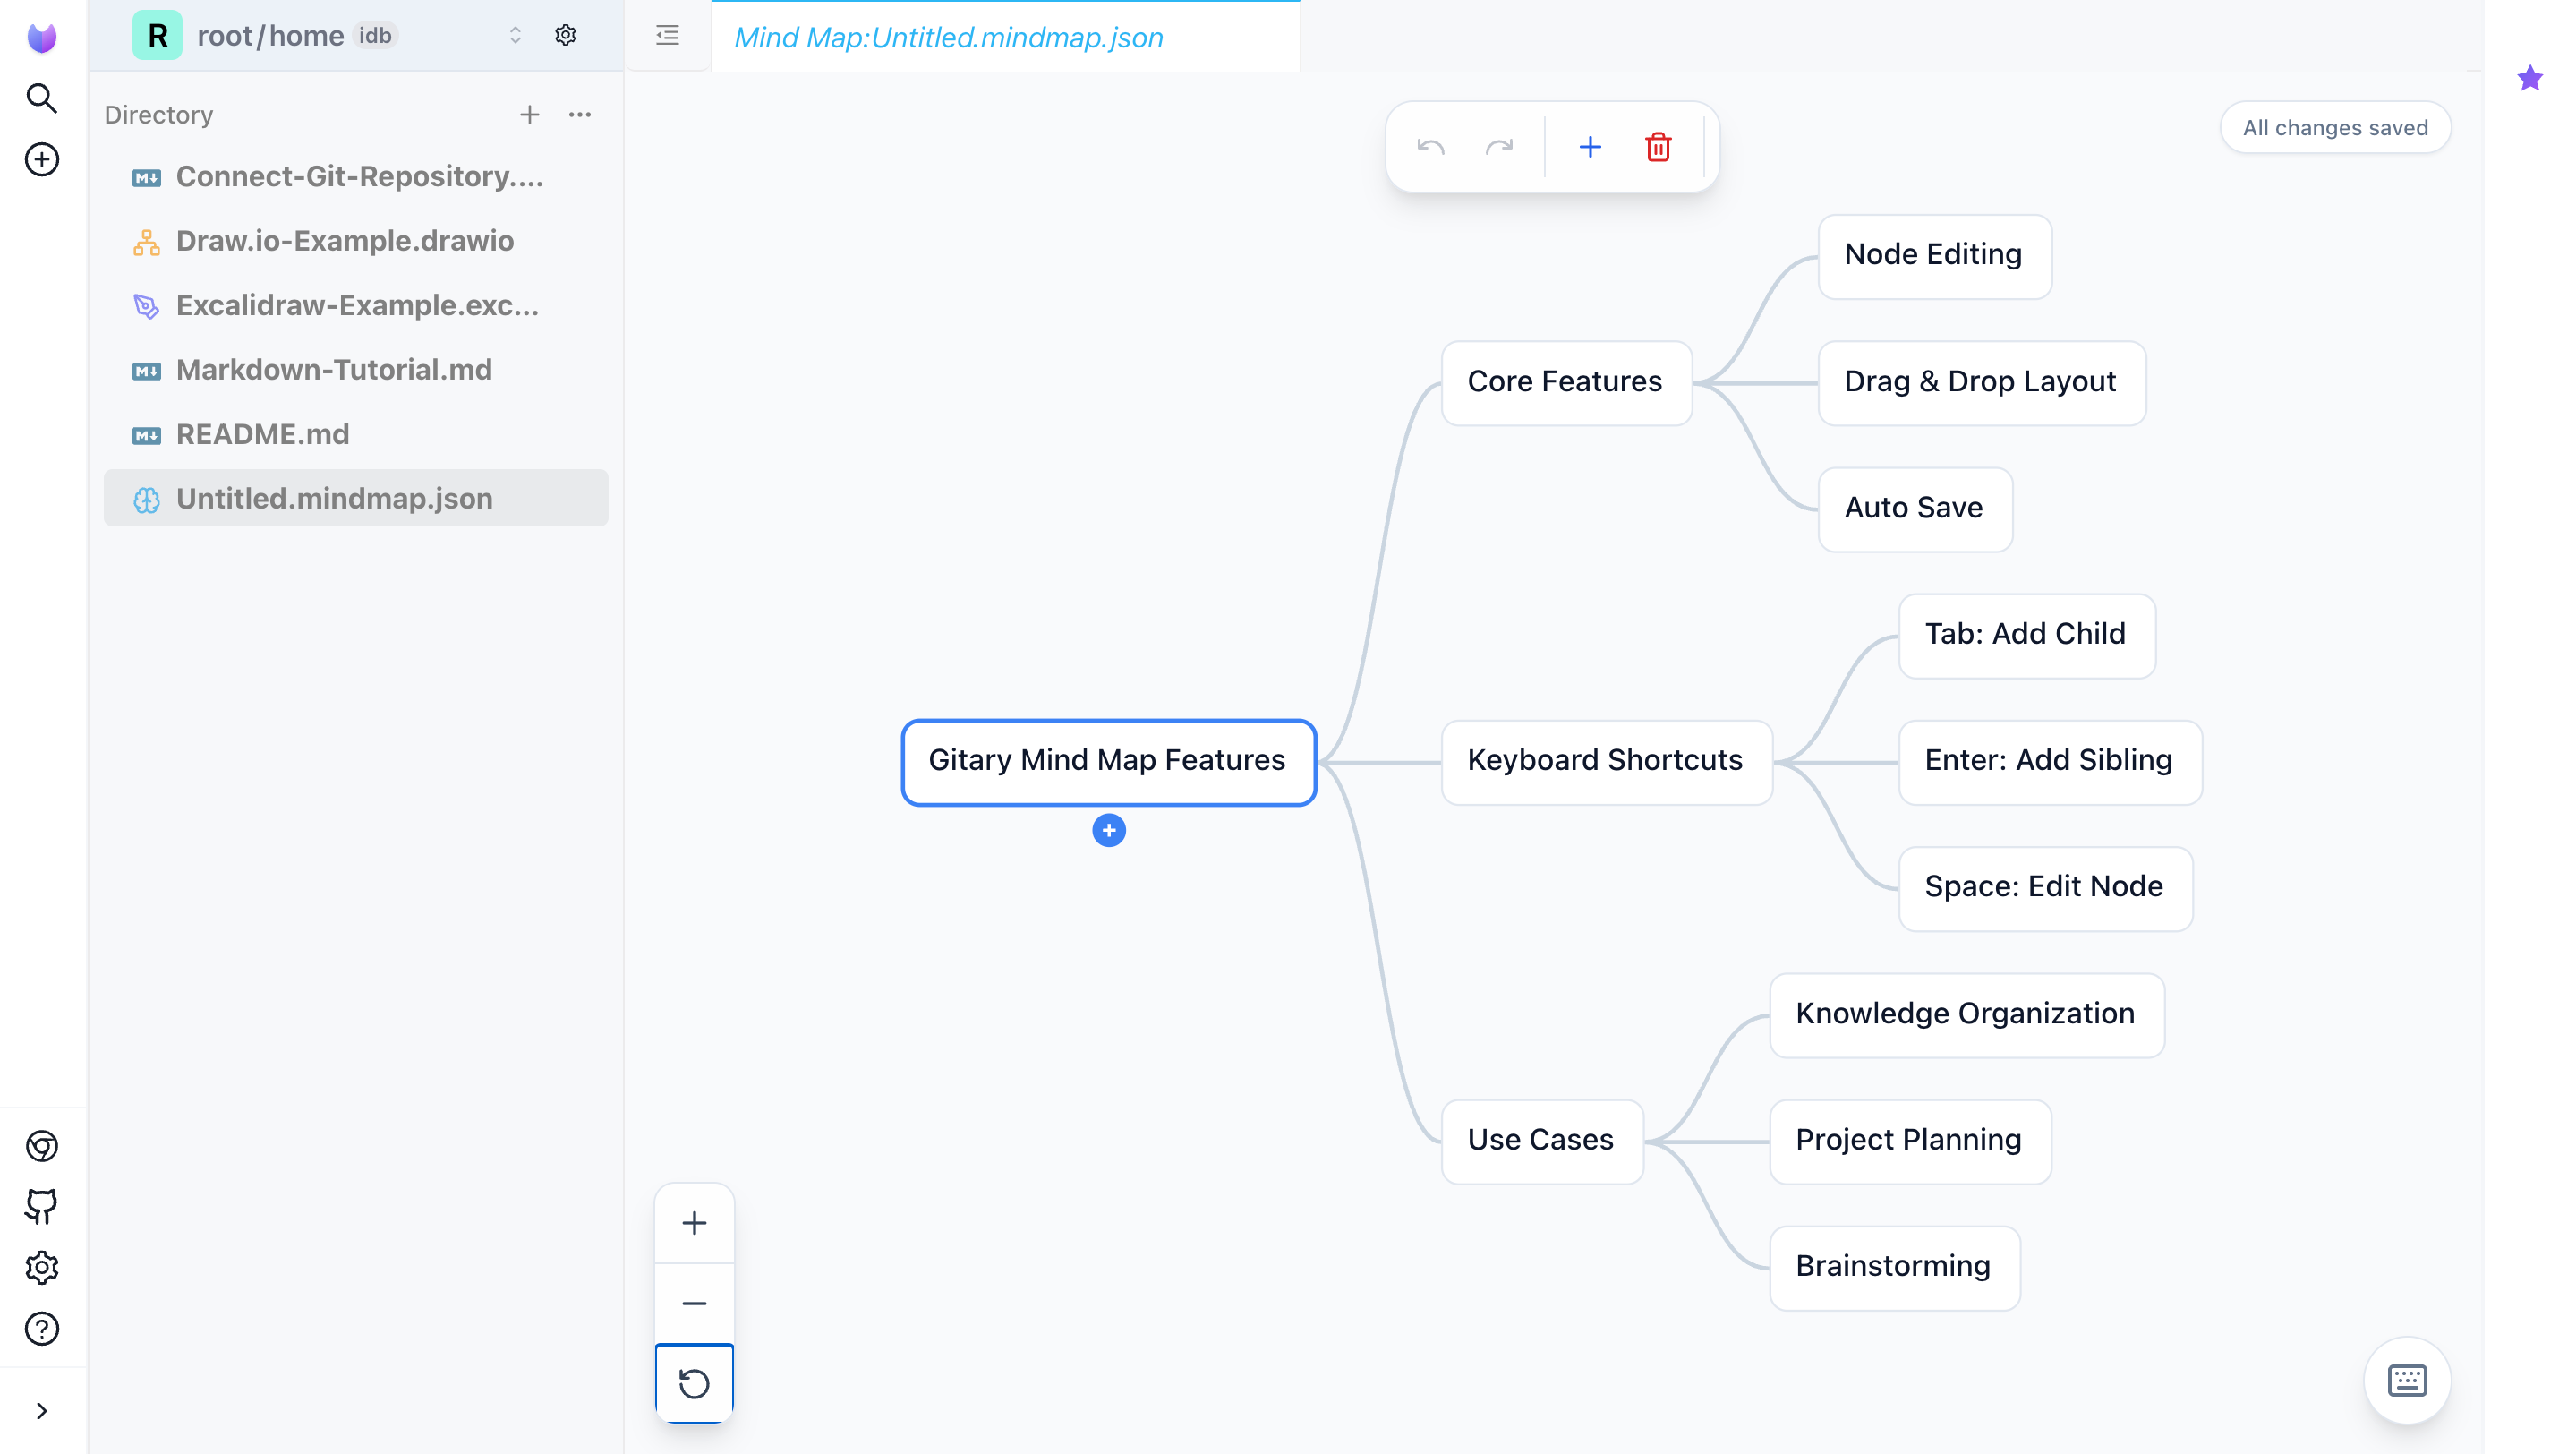Click the redo arrow in mind map toolbar
The image size is (2576, 1454).
pos(1499,148)
